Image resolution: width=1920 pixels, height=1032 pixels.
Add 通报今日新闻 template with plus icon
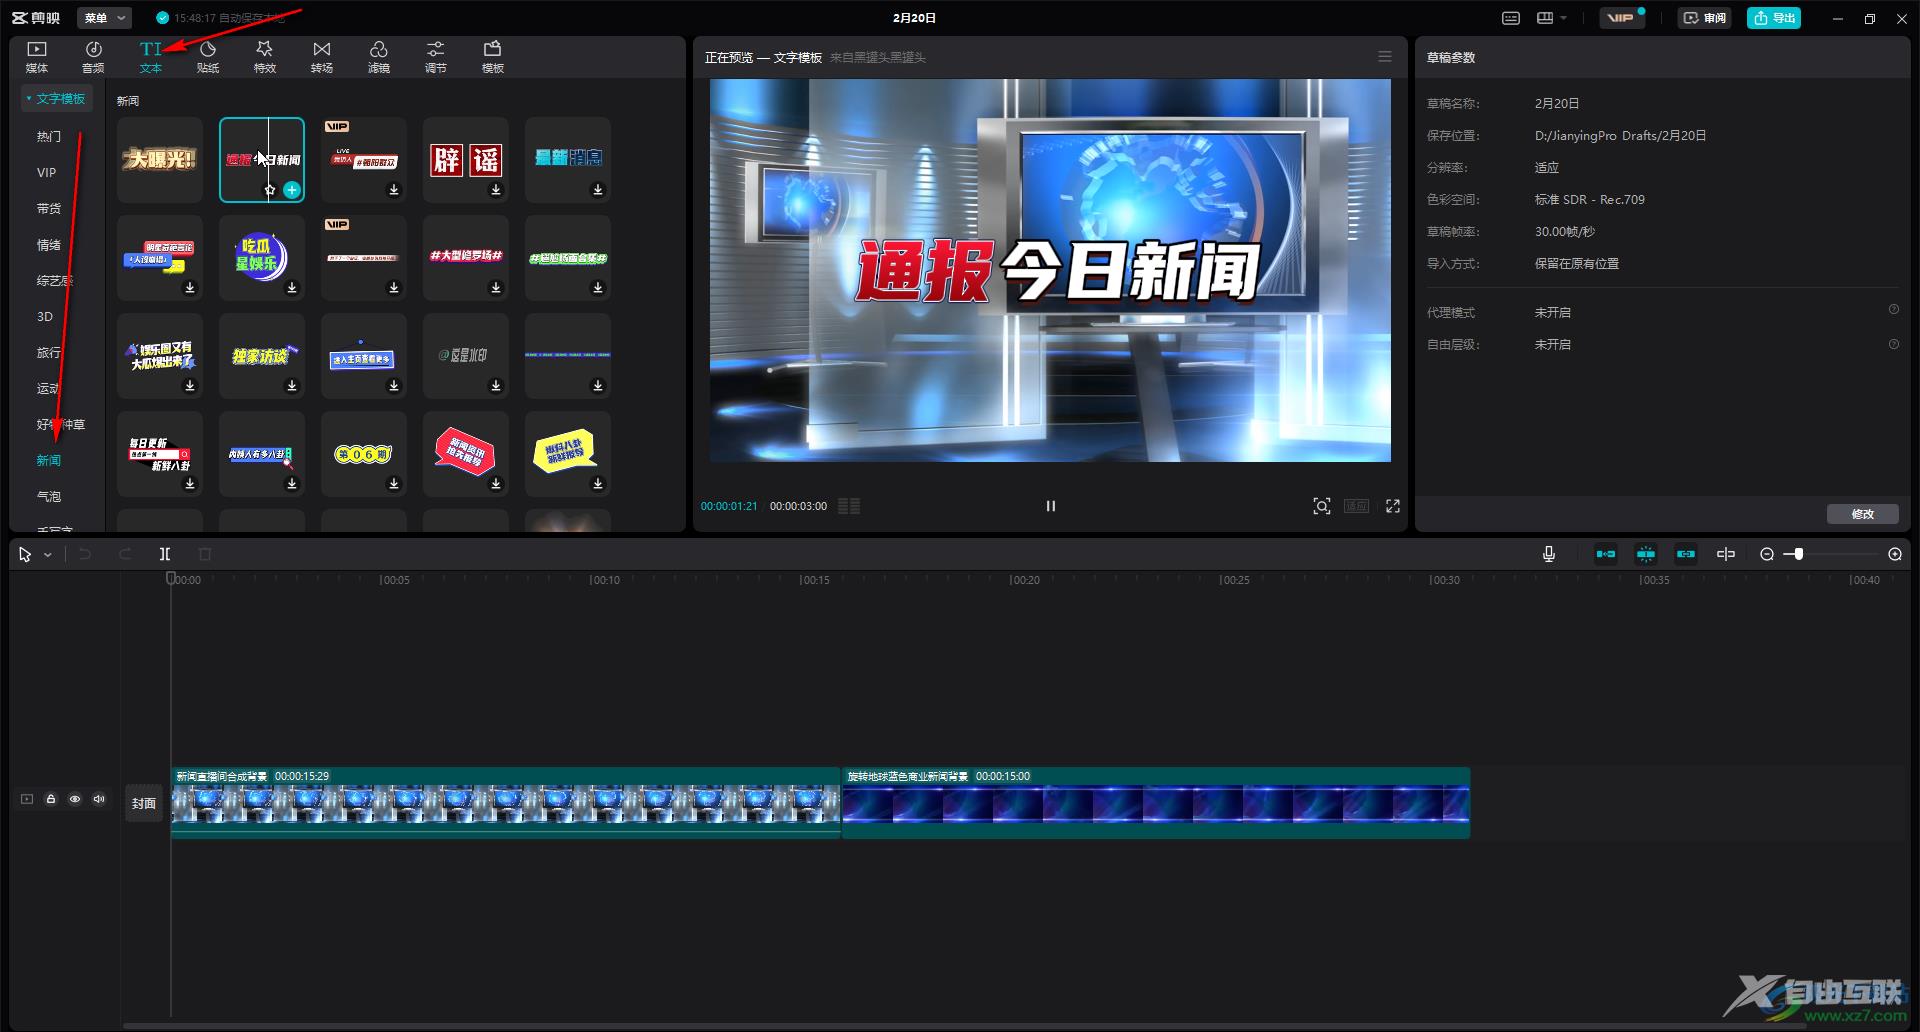point(292,190)
